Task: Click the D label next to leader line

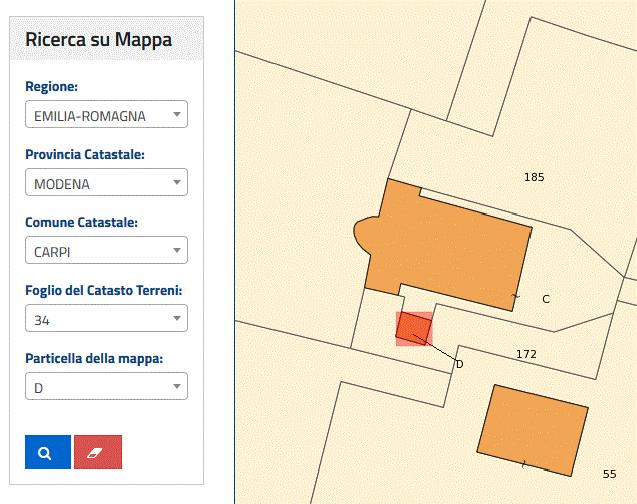Action: click(459, 364)
